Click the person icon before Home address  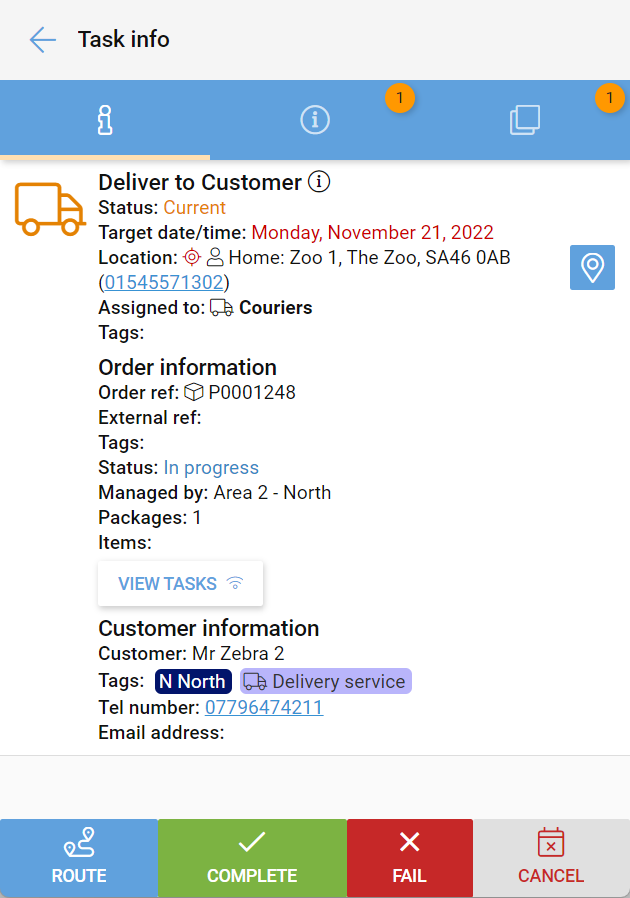click(x=215, y=257)
